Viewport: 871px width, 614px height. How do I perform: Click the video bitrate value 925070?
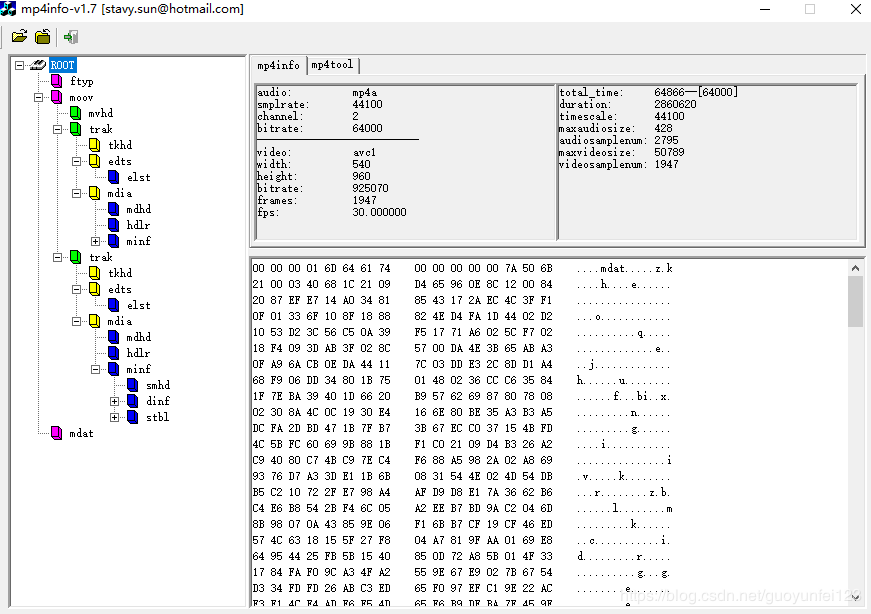[x=370, y=188]
